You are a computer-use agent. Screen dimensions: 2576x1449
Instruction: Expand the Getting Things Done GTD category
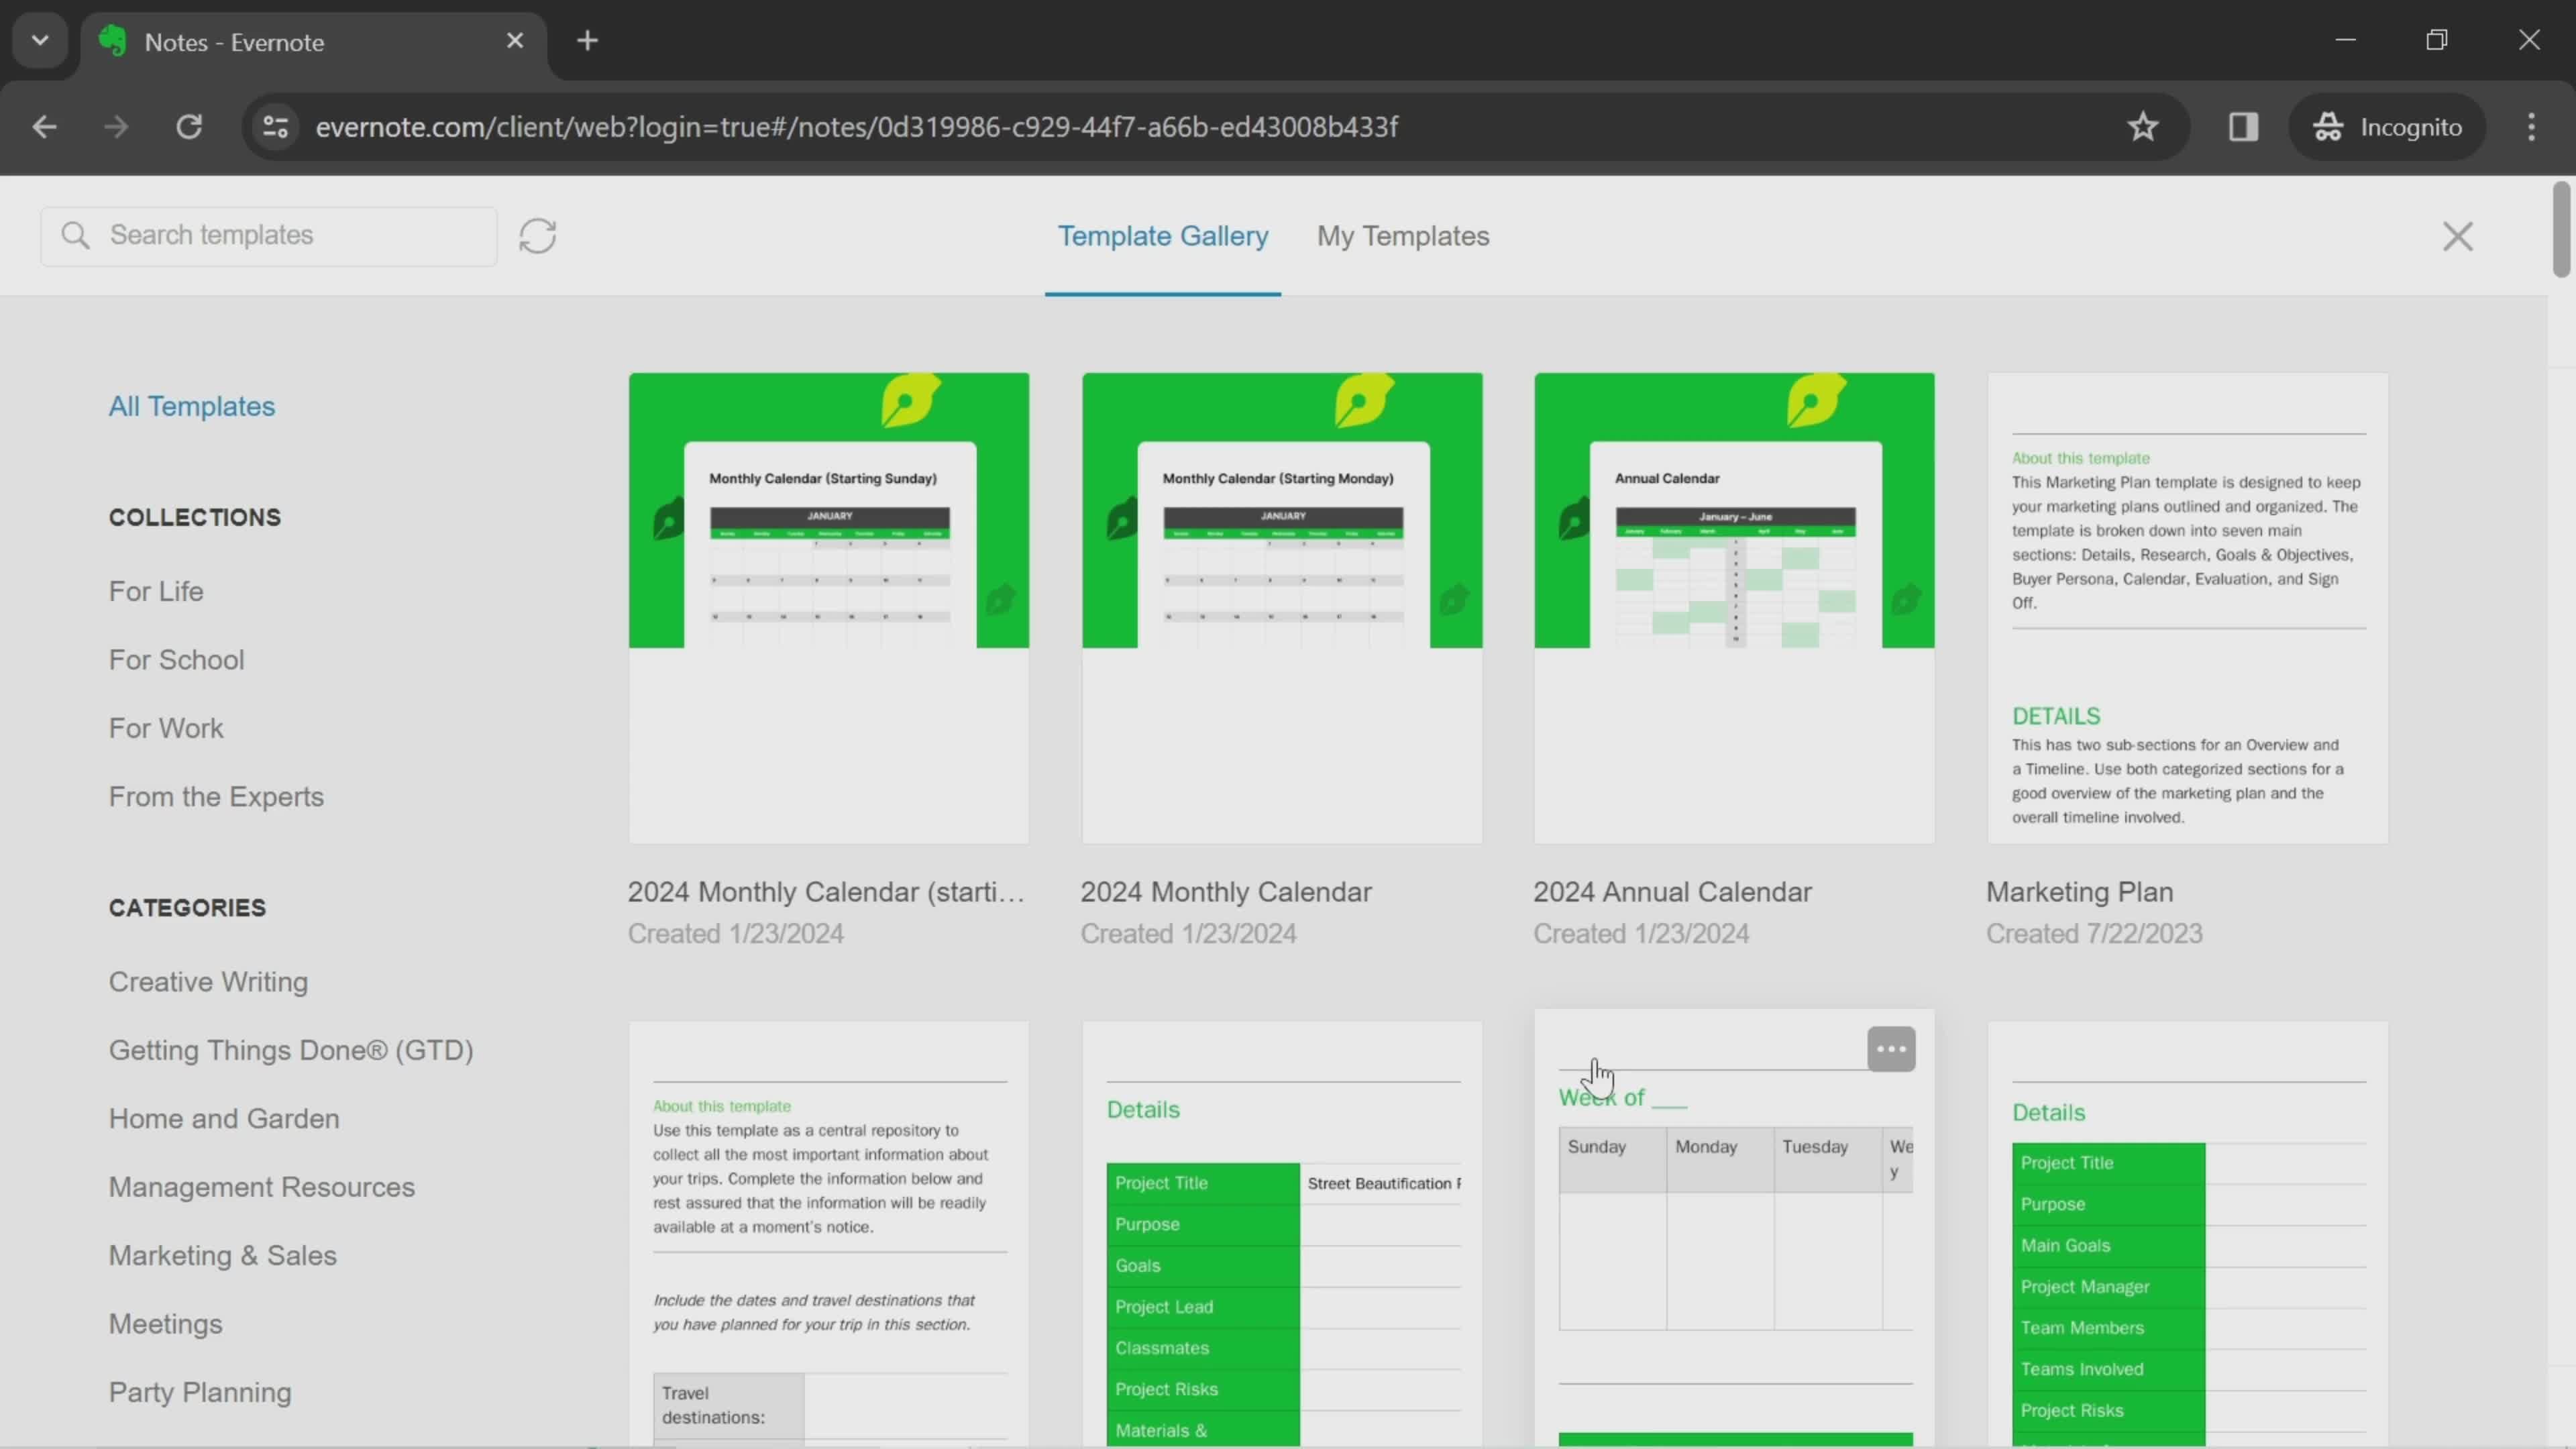[x=290, y=1049]
